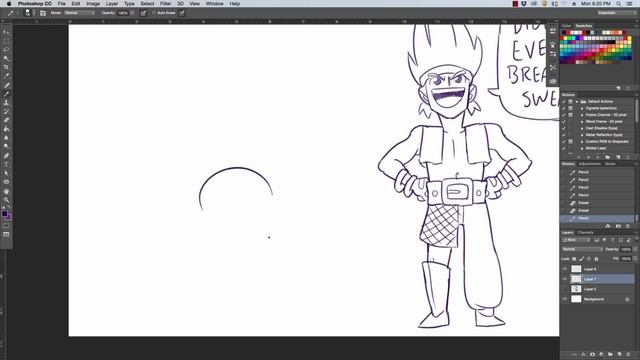640x360 pixels.
Task: Select the Quick Selection tool
Action: 6,58
